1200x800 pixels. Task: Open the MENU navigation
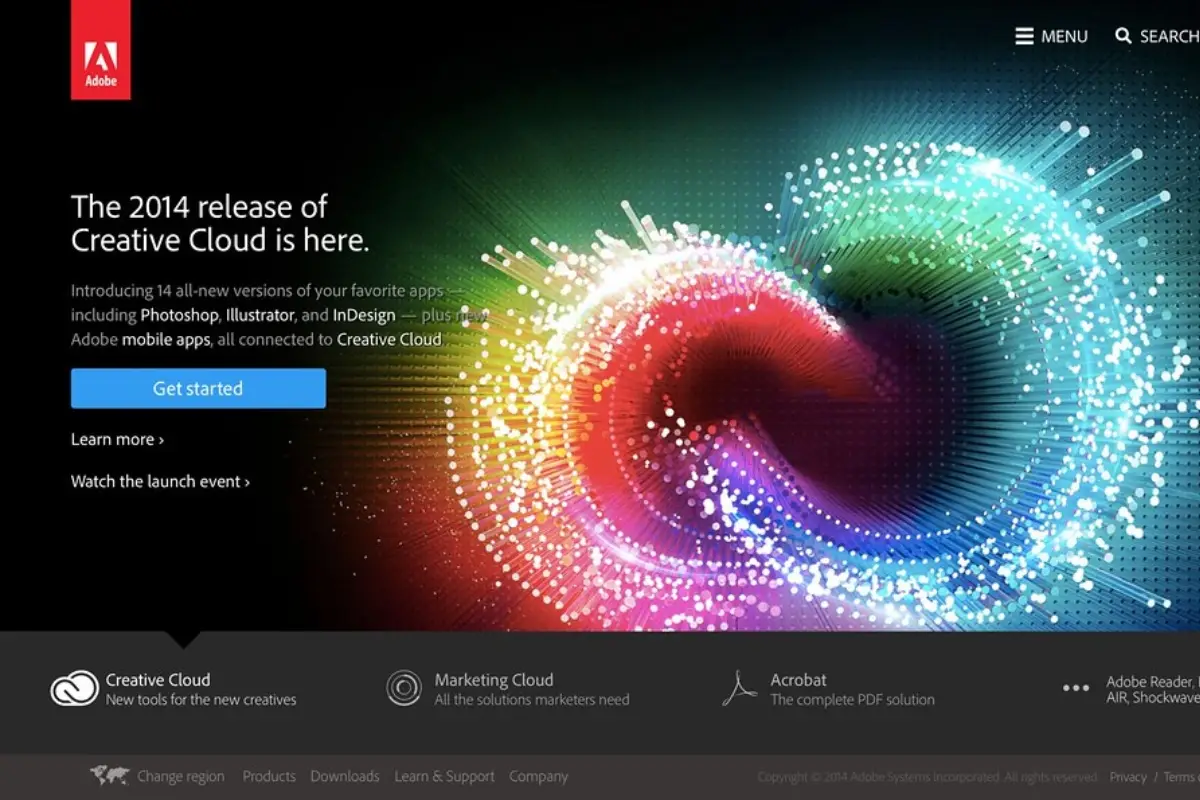tap(1064, 36)
